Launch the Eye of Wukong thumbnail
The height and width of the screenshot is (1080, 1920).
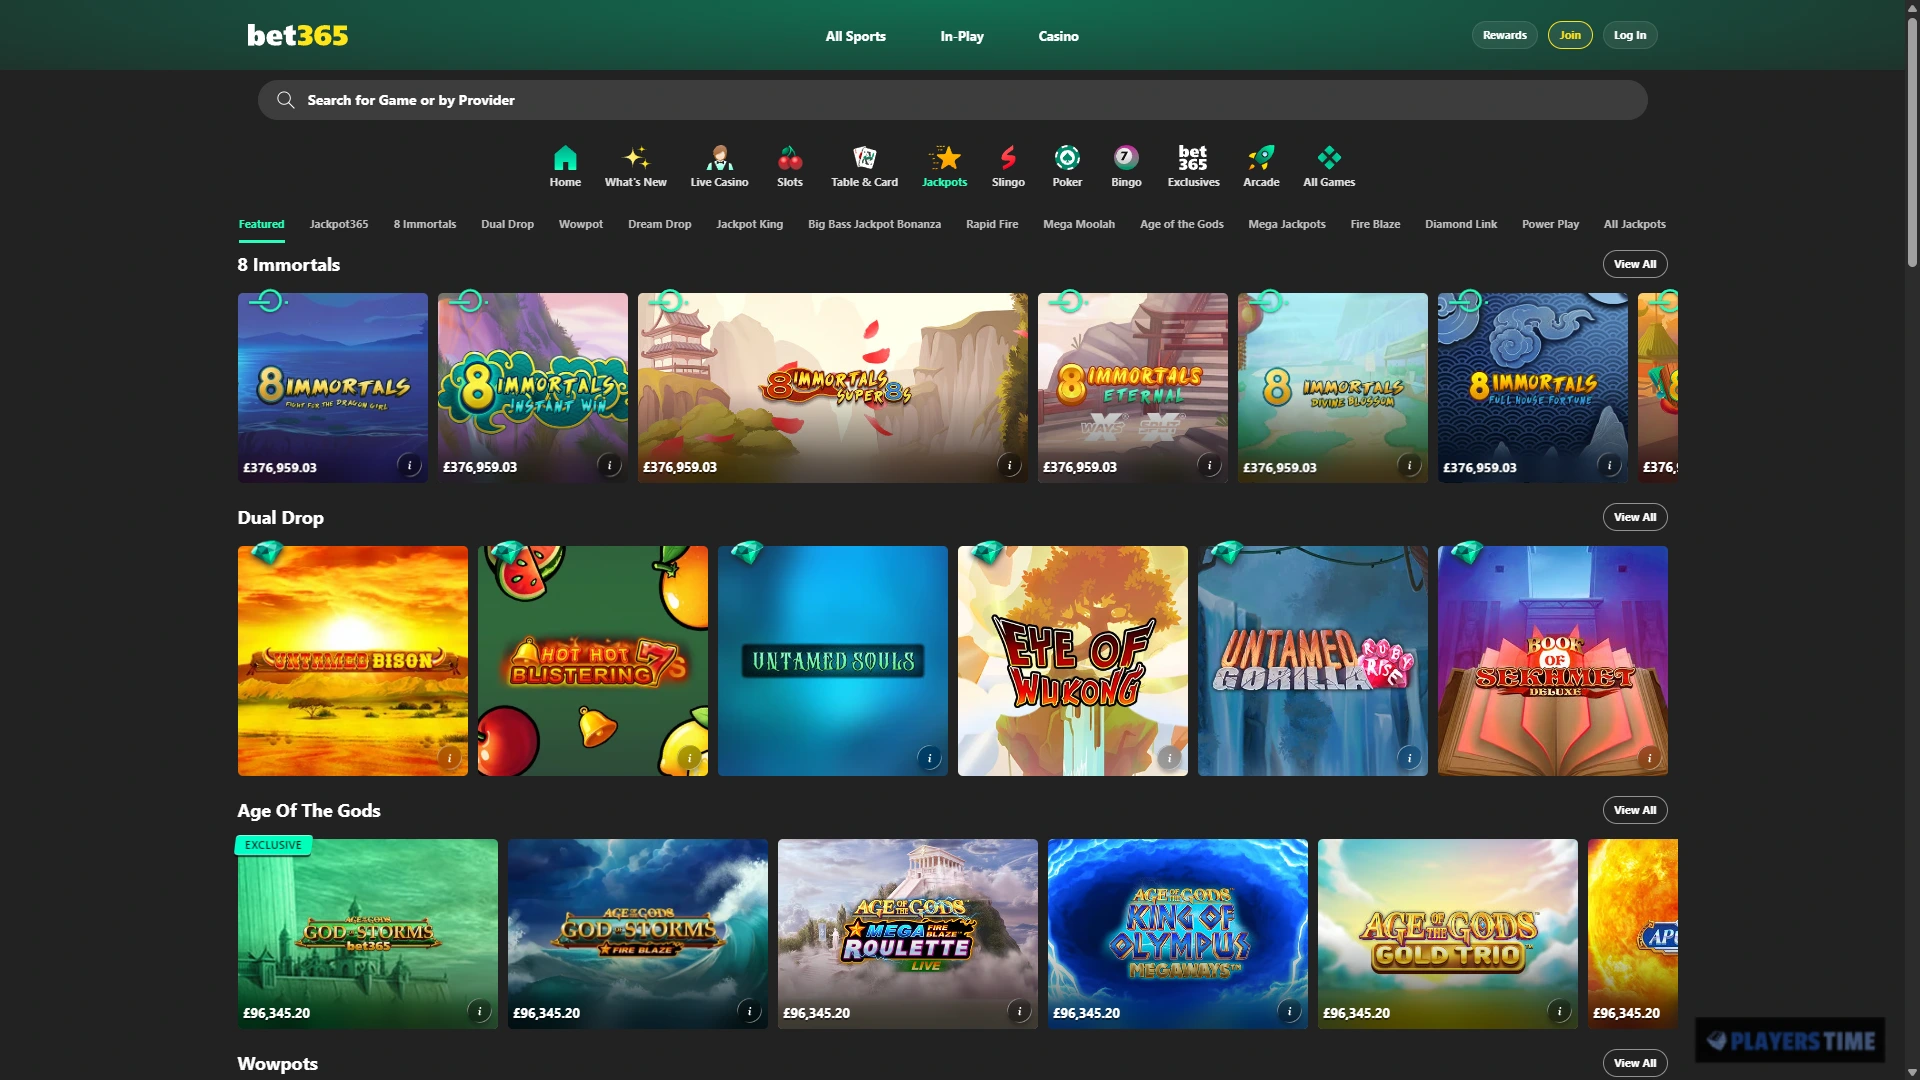1072,660
